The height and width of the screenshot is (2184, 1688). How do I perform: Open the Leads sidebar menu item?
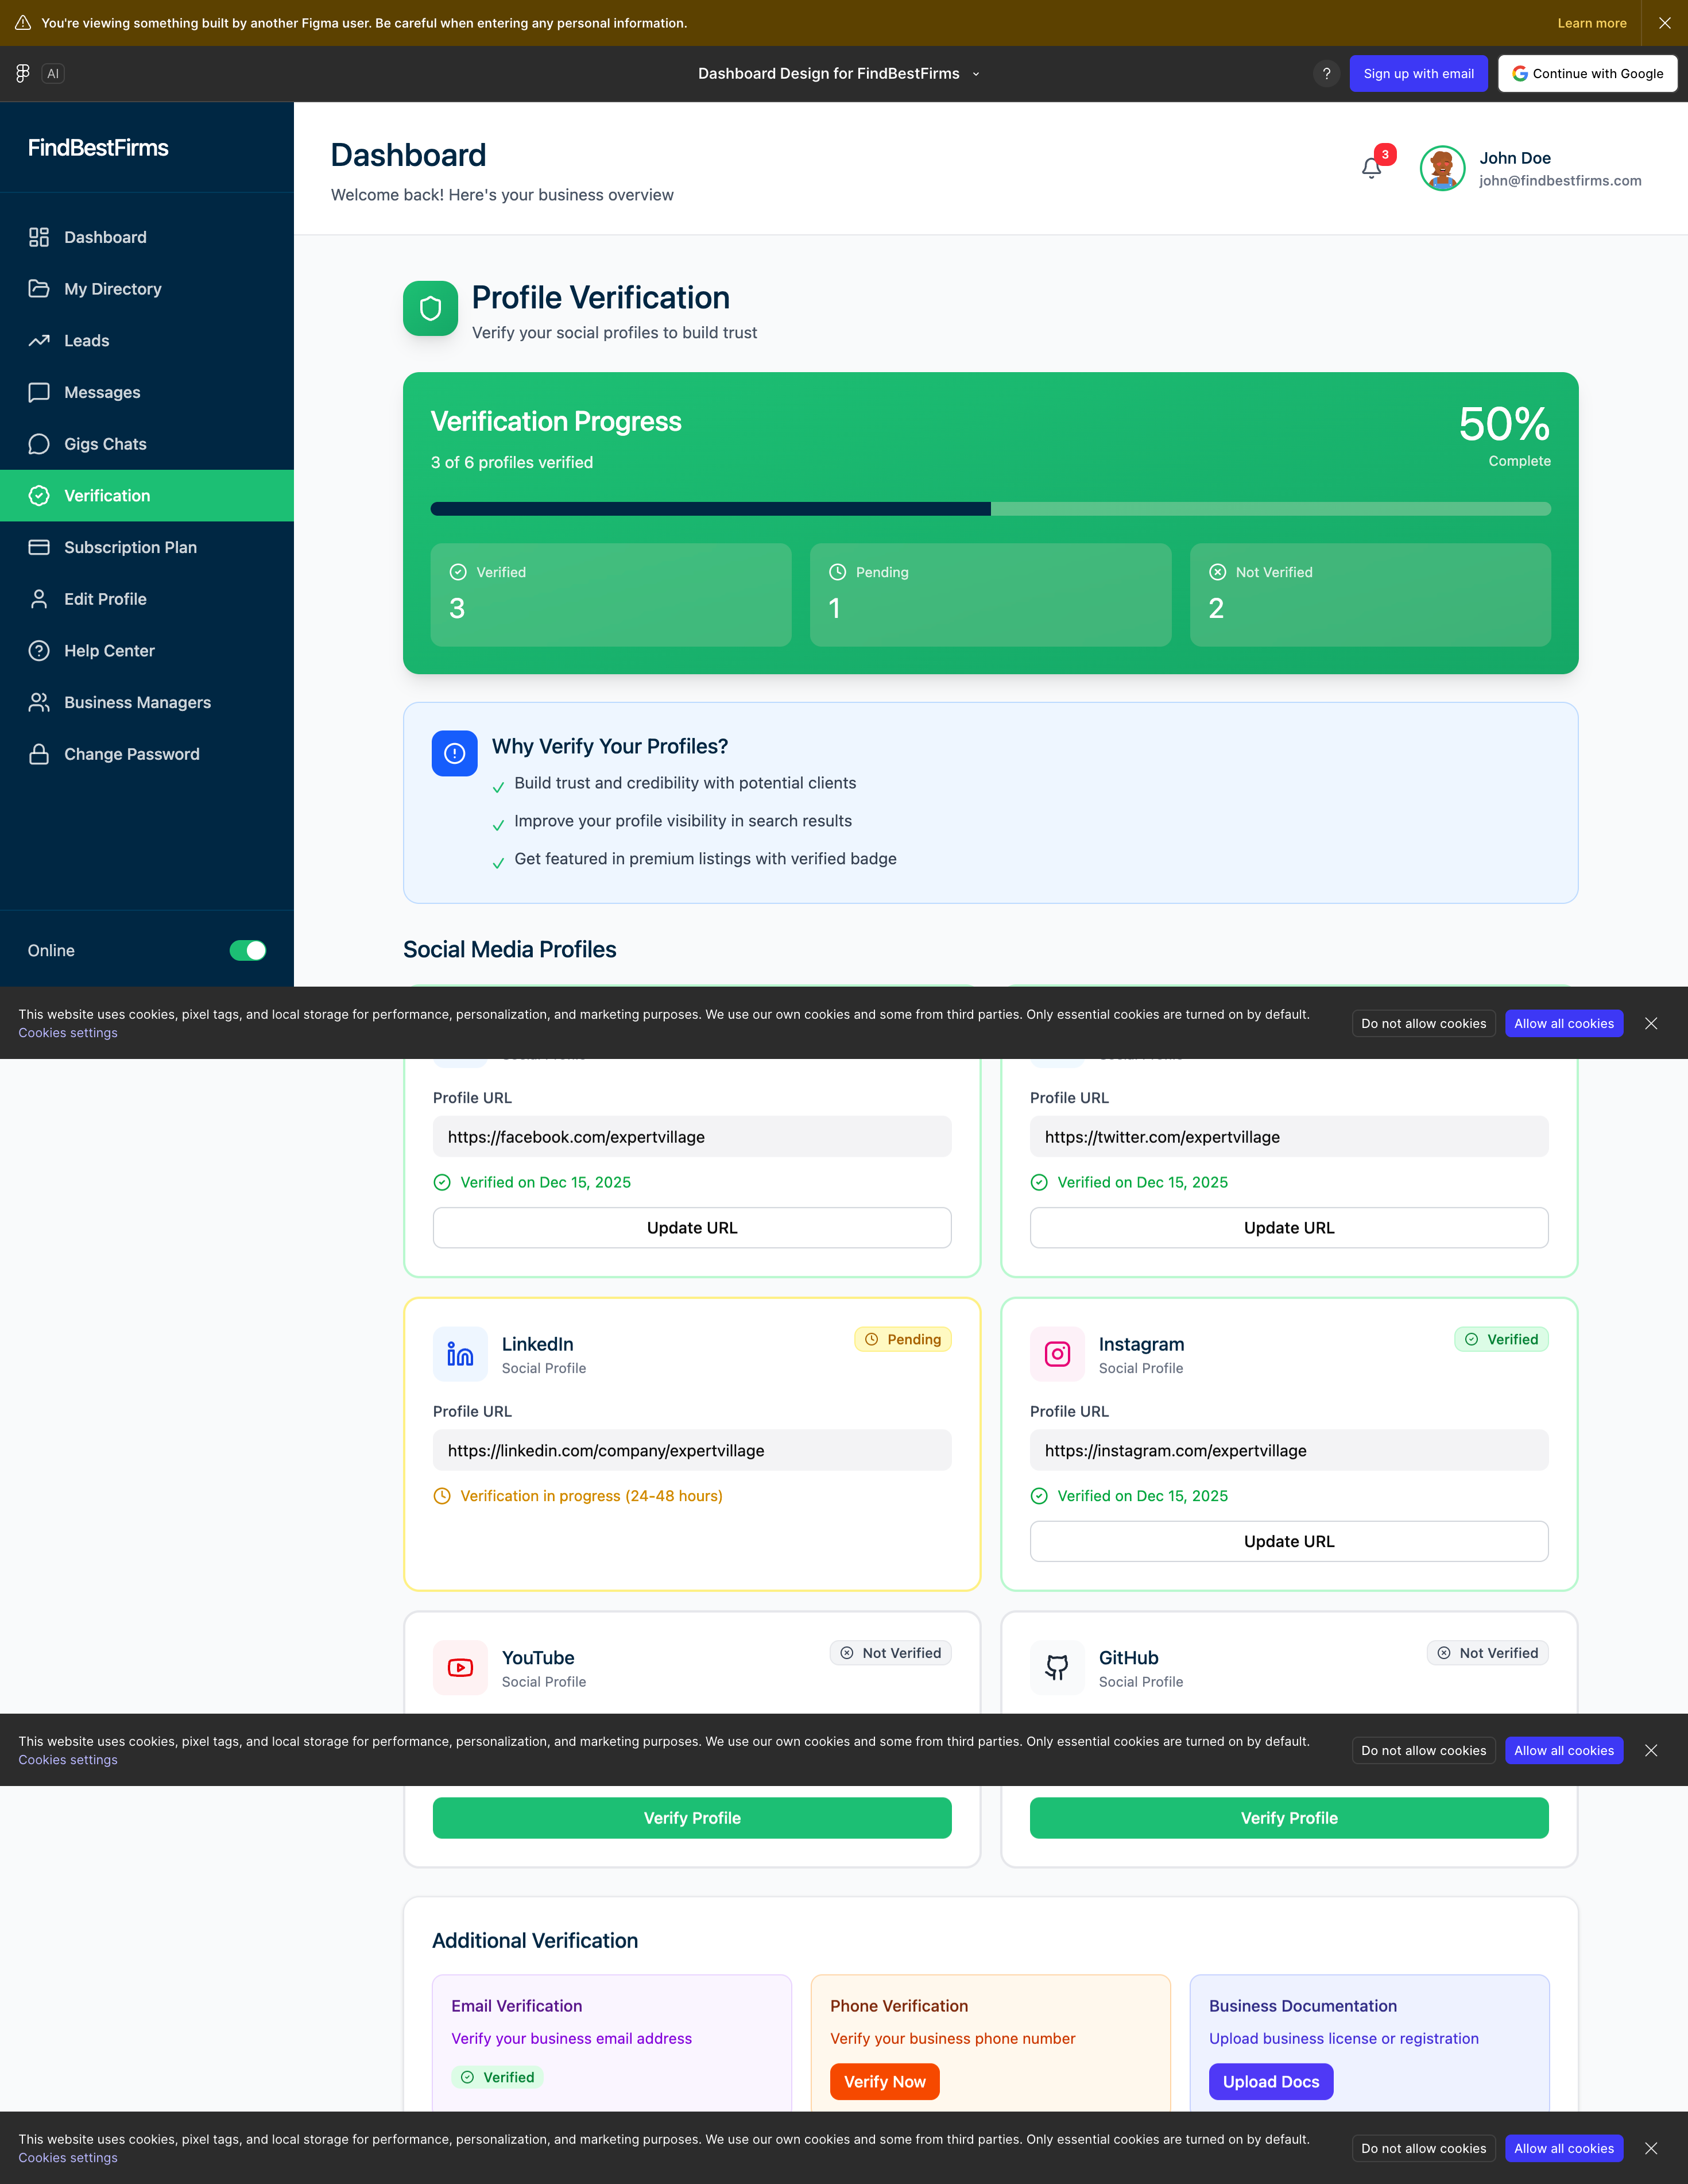click(87, 341)
